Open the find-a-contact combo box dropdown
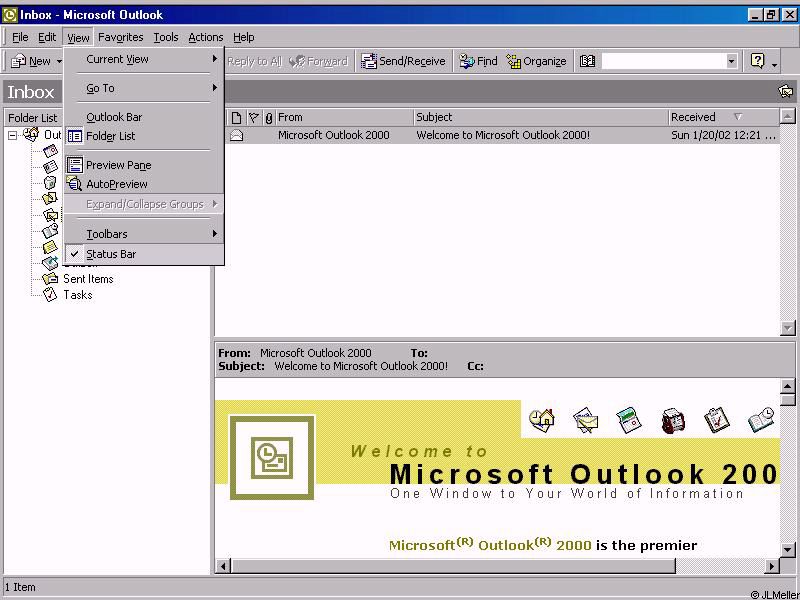800x600 pixels. pos(732,61)
